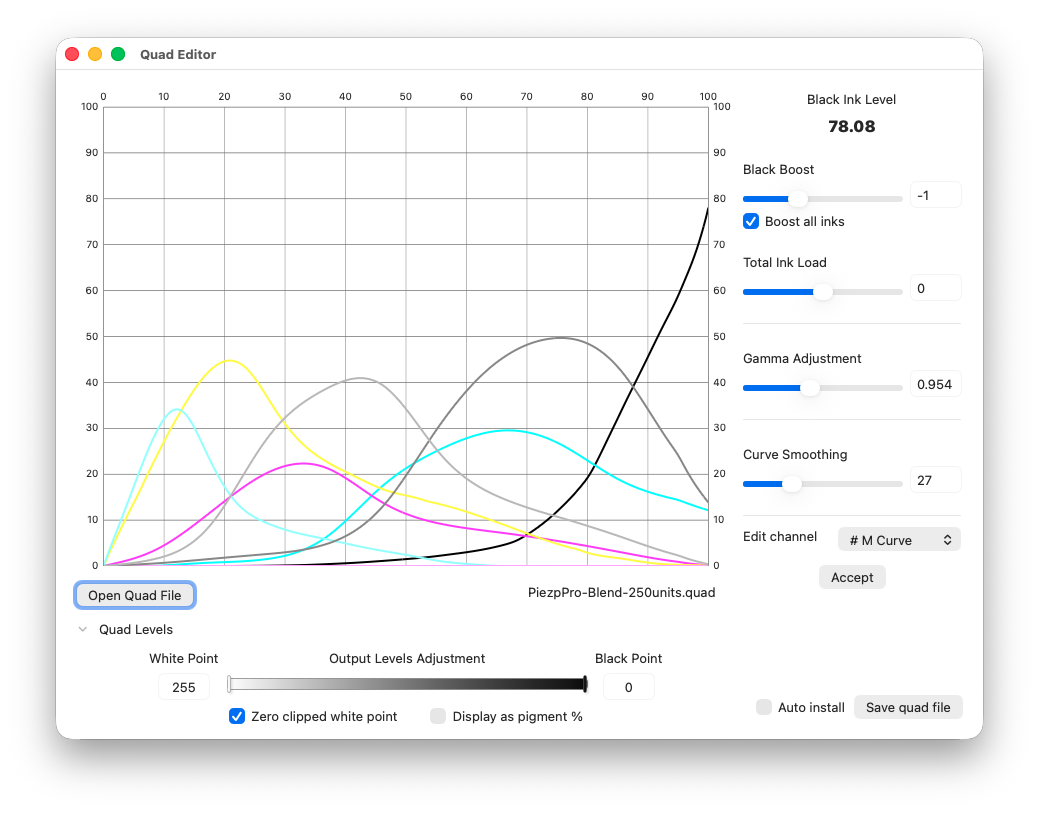1039x813 pixels.
Task: Focus the Black Boost value field
Action: point(935,195)
